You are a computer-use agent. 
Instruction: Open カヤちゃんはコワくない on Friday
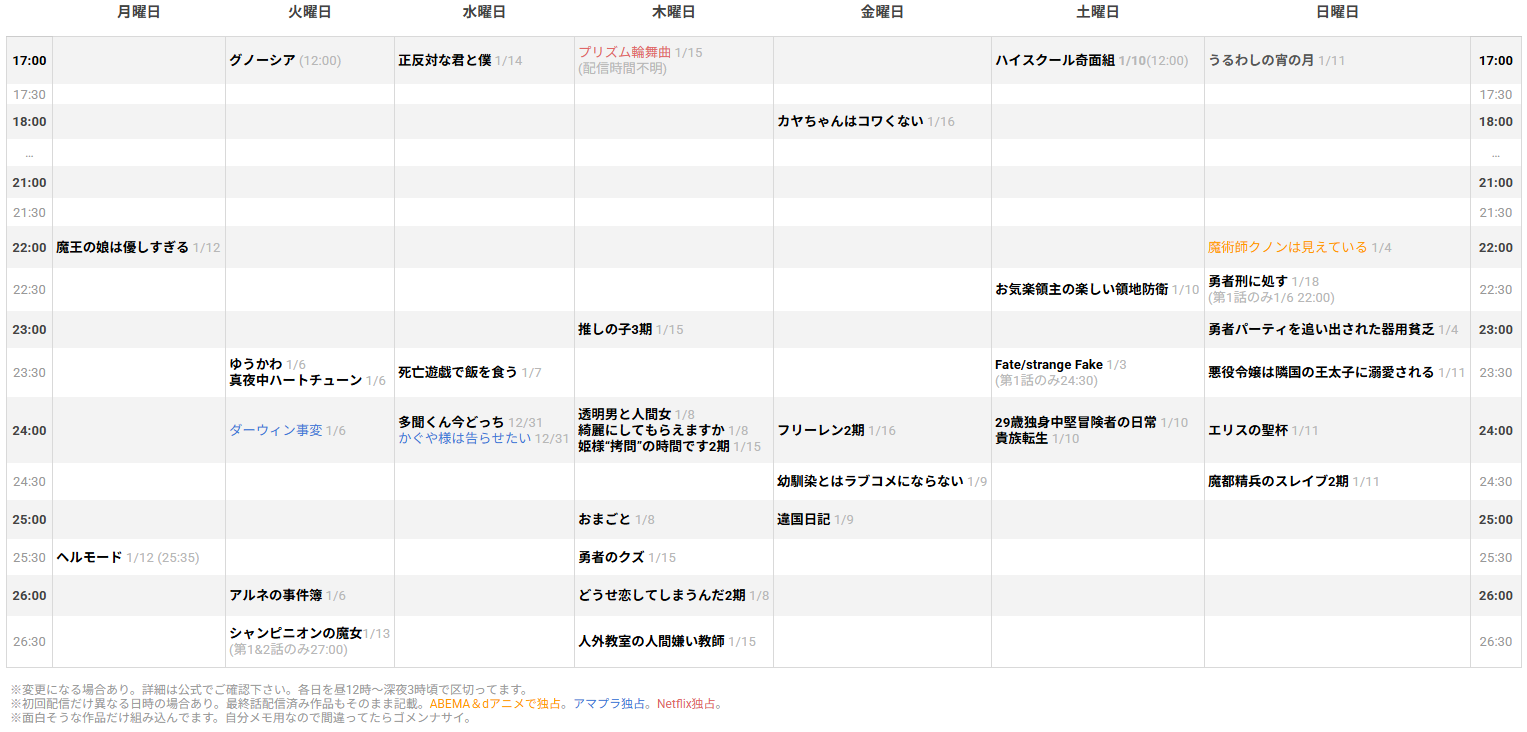[850, 121]
